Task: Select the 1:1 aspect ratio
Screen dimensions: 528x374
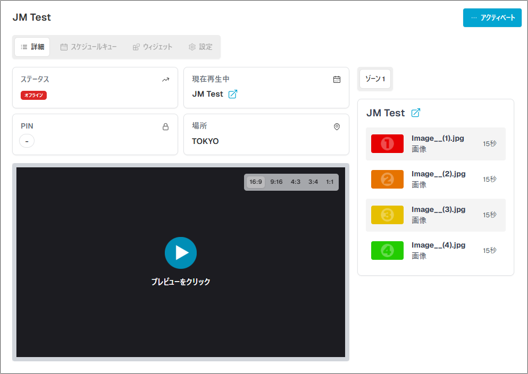Action: click(330, 182)
